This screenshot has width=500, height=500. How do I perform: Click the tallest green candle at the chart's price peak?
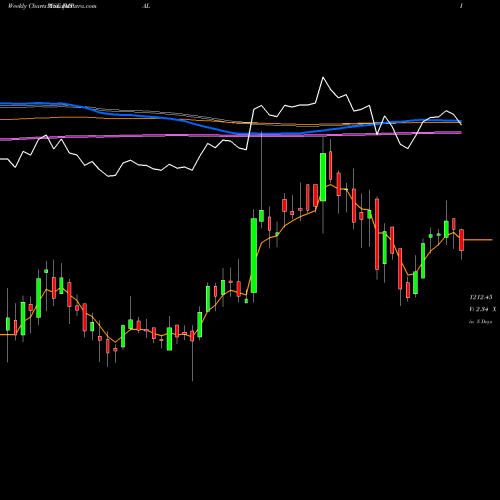pyautogui.click(x=323, y=177)
